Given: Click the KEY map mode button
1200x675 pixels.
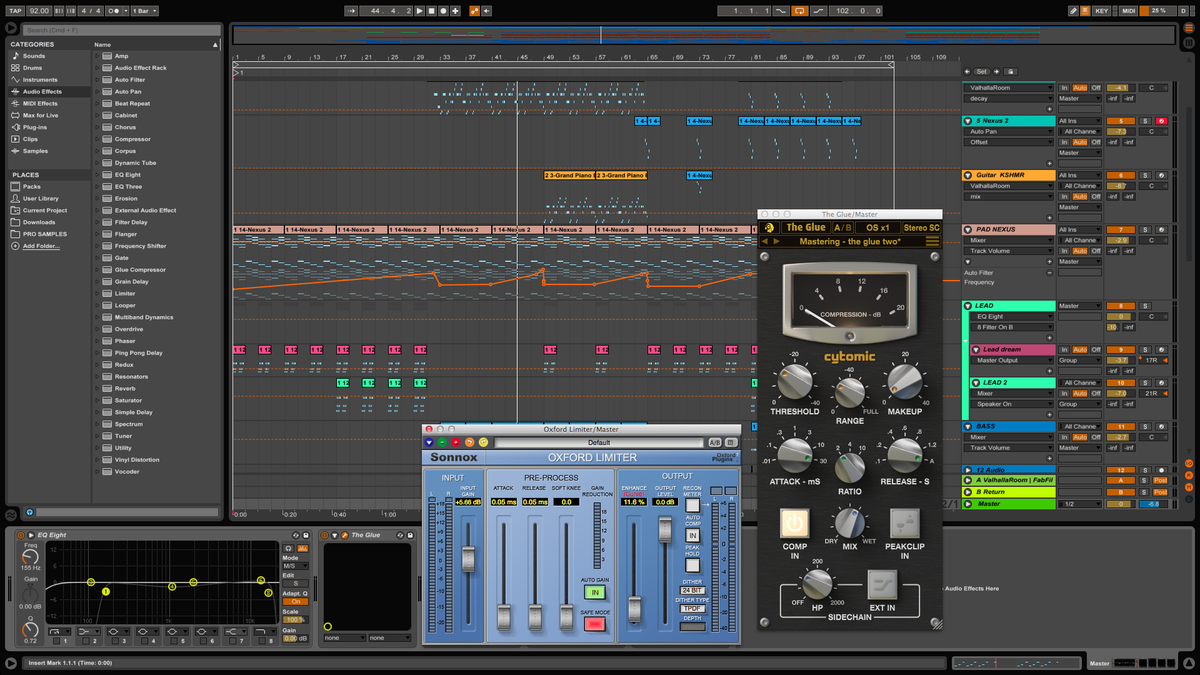Looking at the screenshot, I should pos(1101,10).
